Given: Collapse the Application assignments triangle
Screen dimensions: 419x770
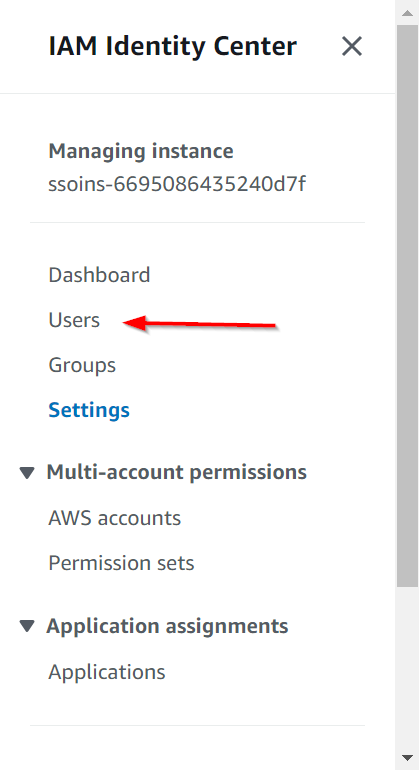Looking at the screenshot, I should pos(27,626).
